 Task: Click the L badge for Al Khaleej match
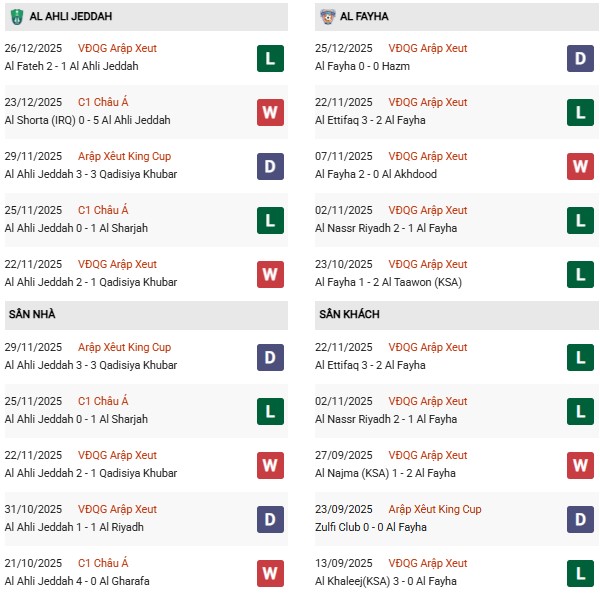[581, 573]
